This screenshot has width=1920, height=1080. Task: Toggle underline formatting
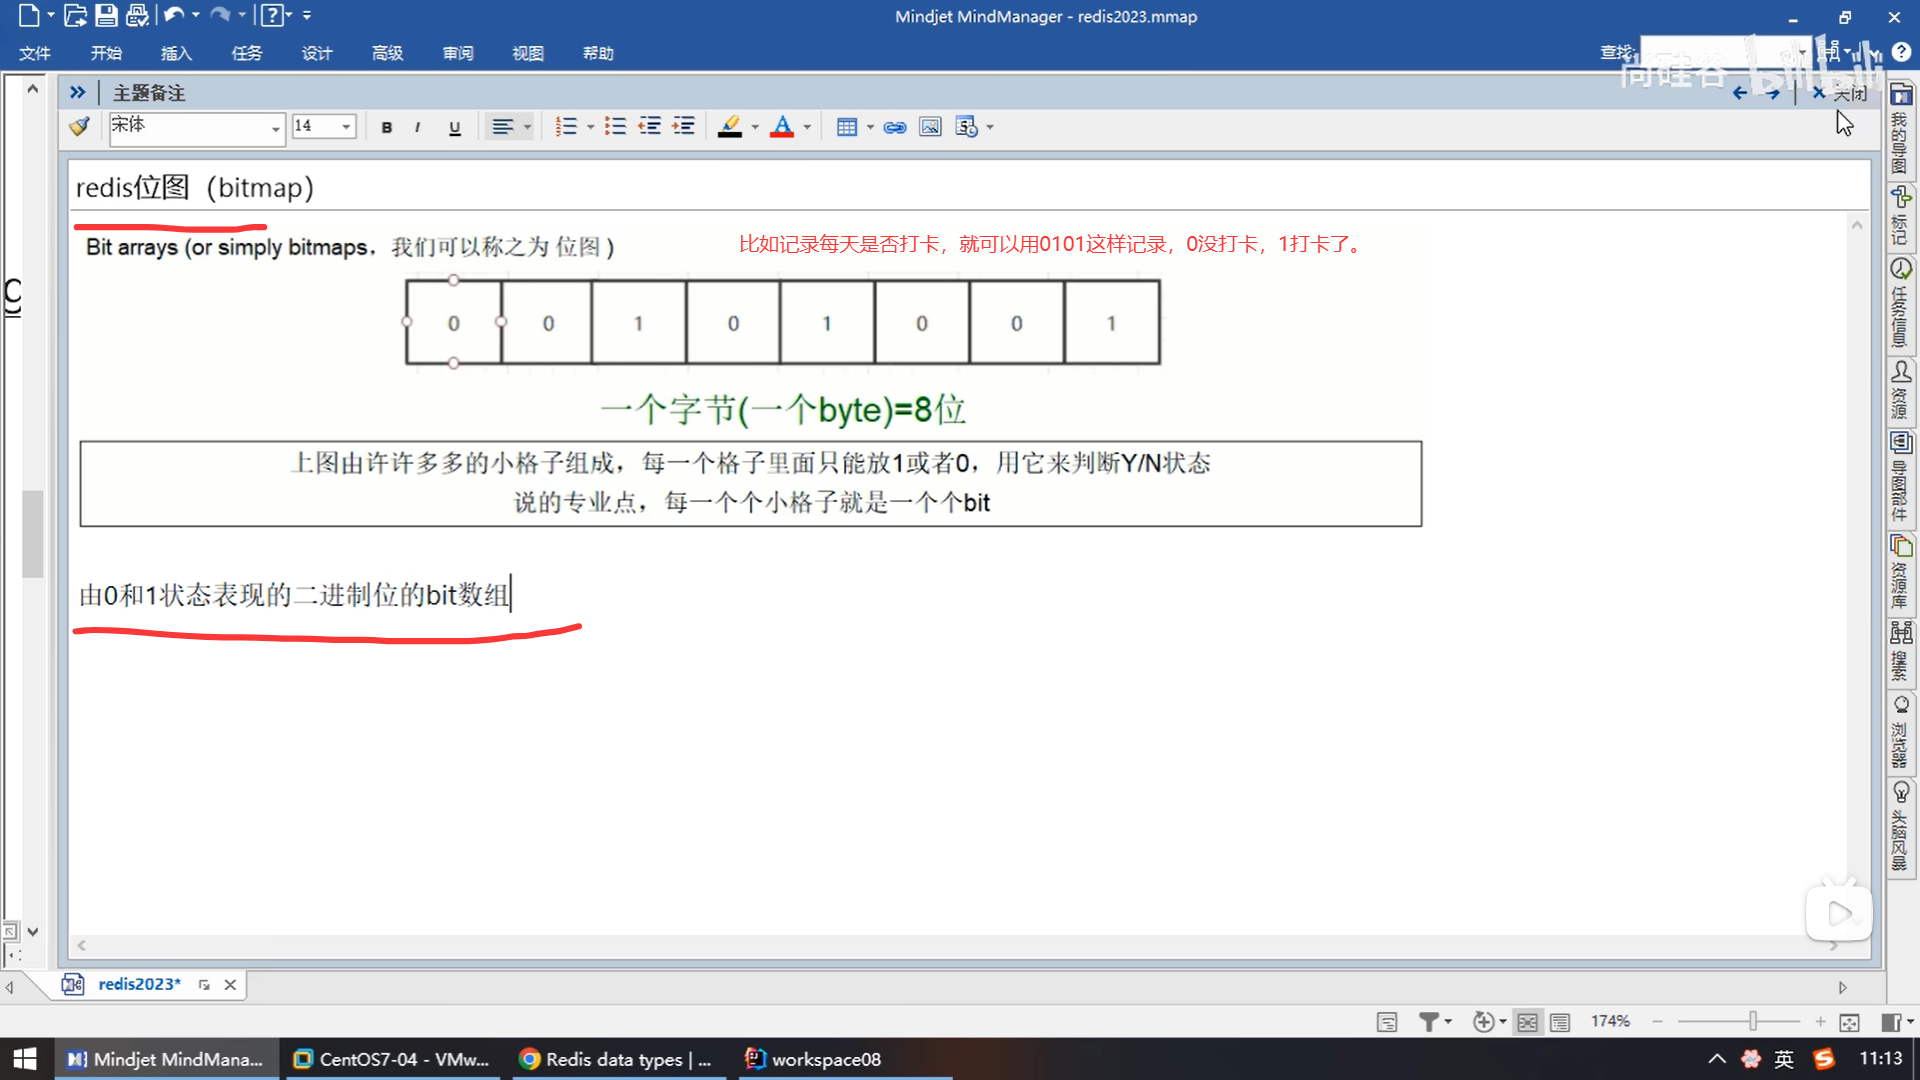click(454, 127)
